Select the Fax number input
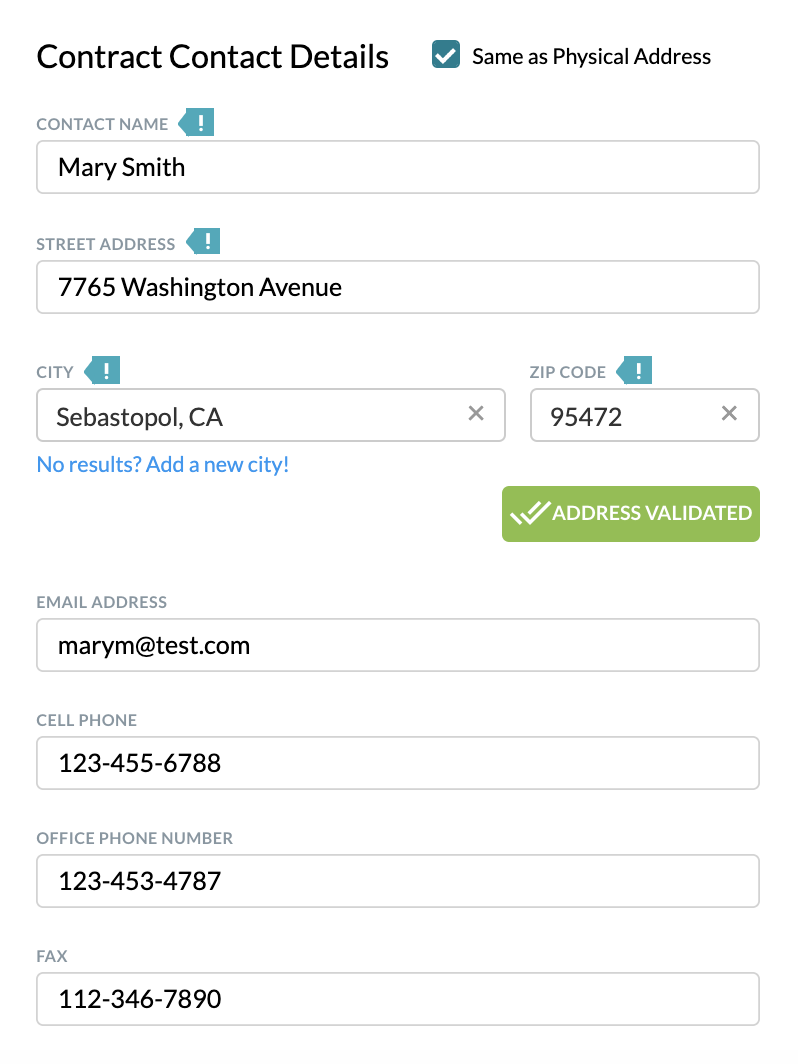 pos(398,1000)
